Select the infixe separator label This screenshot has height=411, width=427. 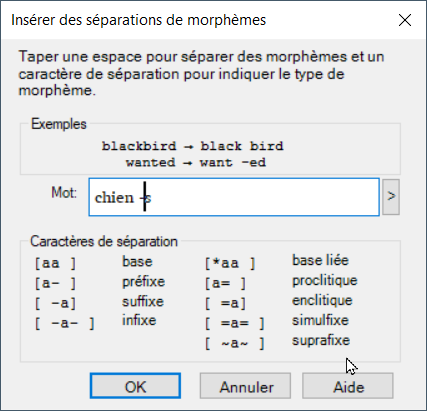(139, 320)
